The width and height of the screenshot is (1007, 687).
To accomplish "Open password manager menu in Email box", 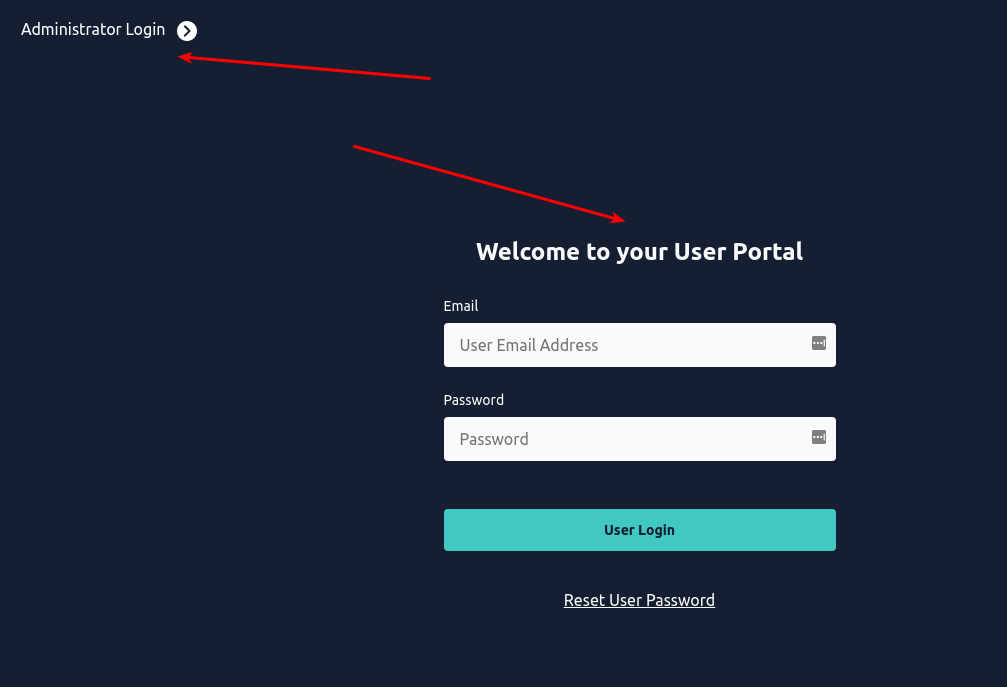I will 818,343.
